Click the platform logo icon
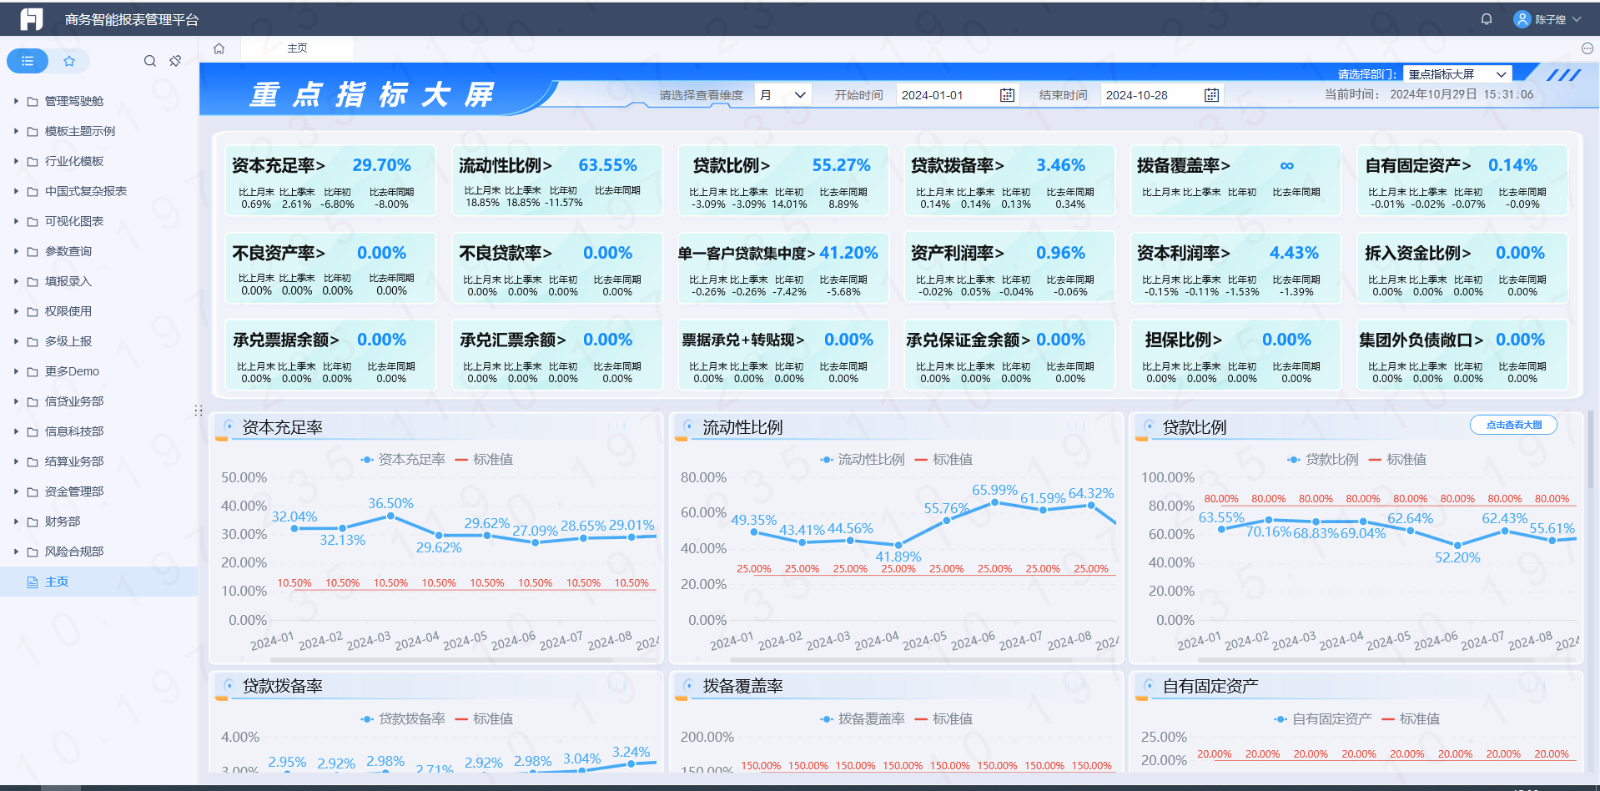This screenshot has height=791, width=1600. coord(32,19)
